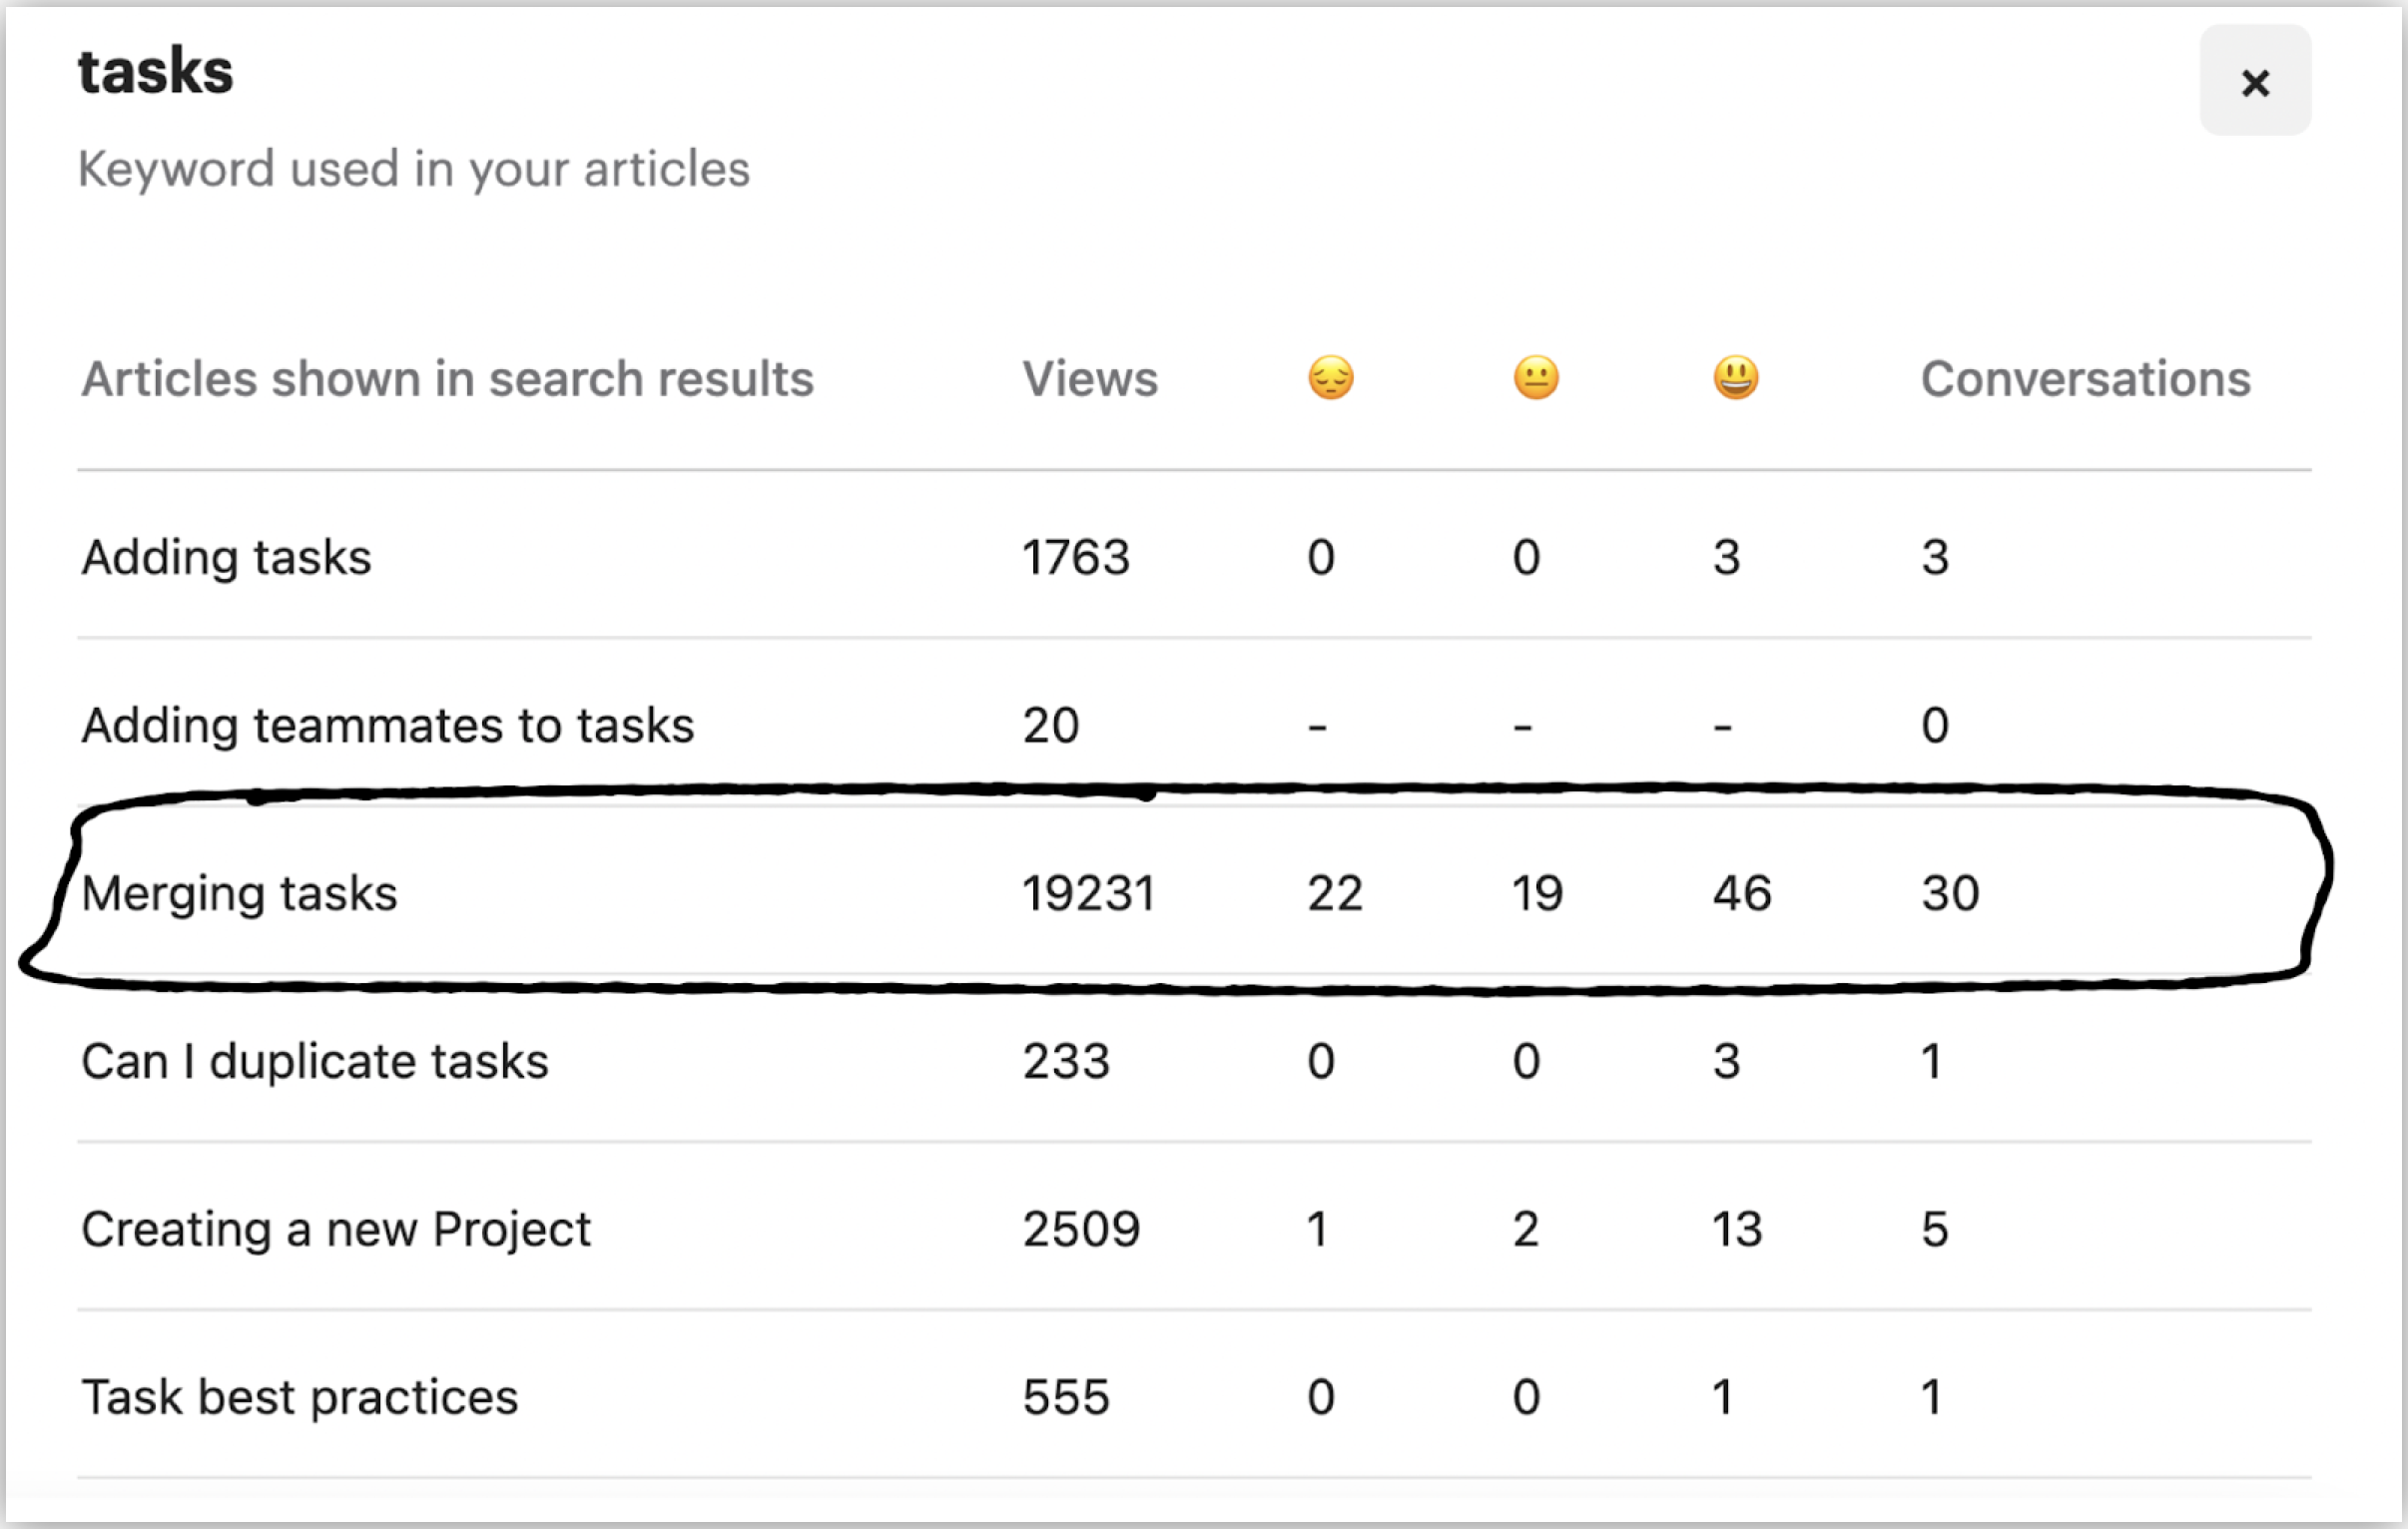Open the Merging tasks article
2408x1529 pixels.
[x=239, y=893]
